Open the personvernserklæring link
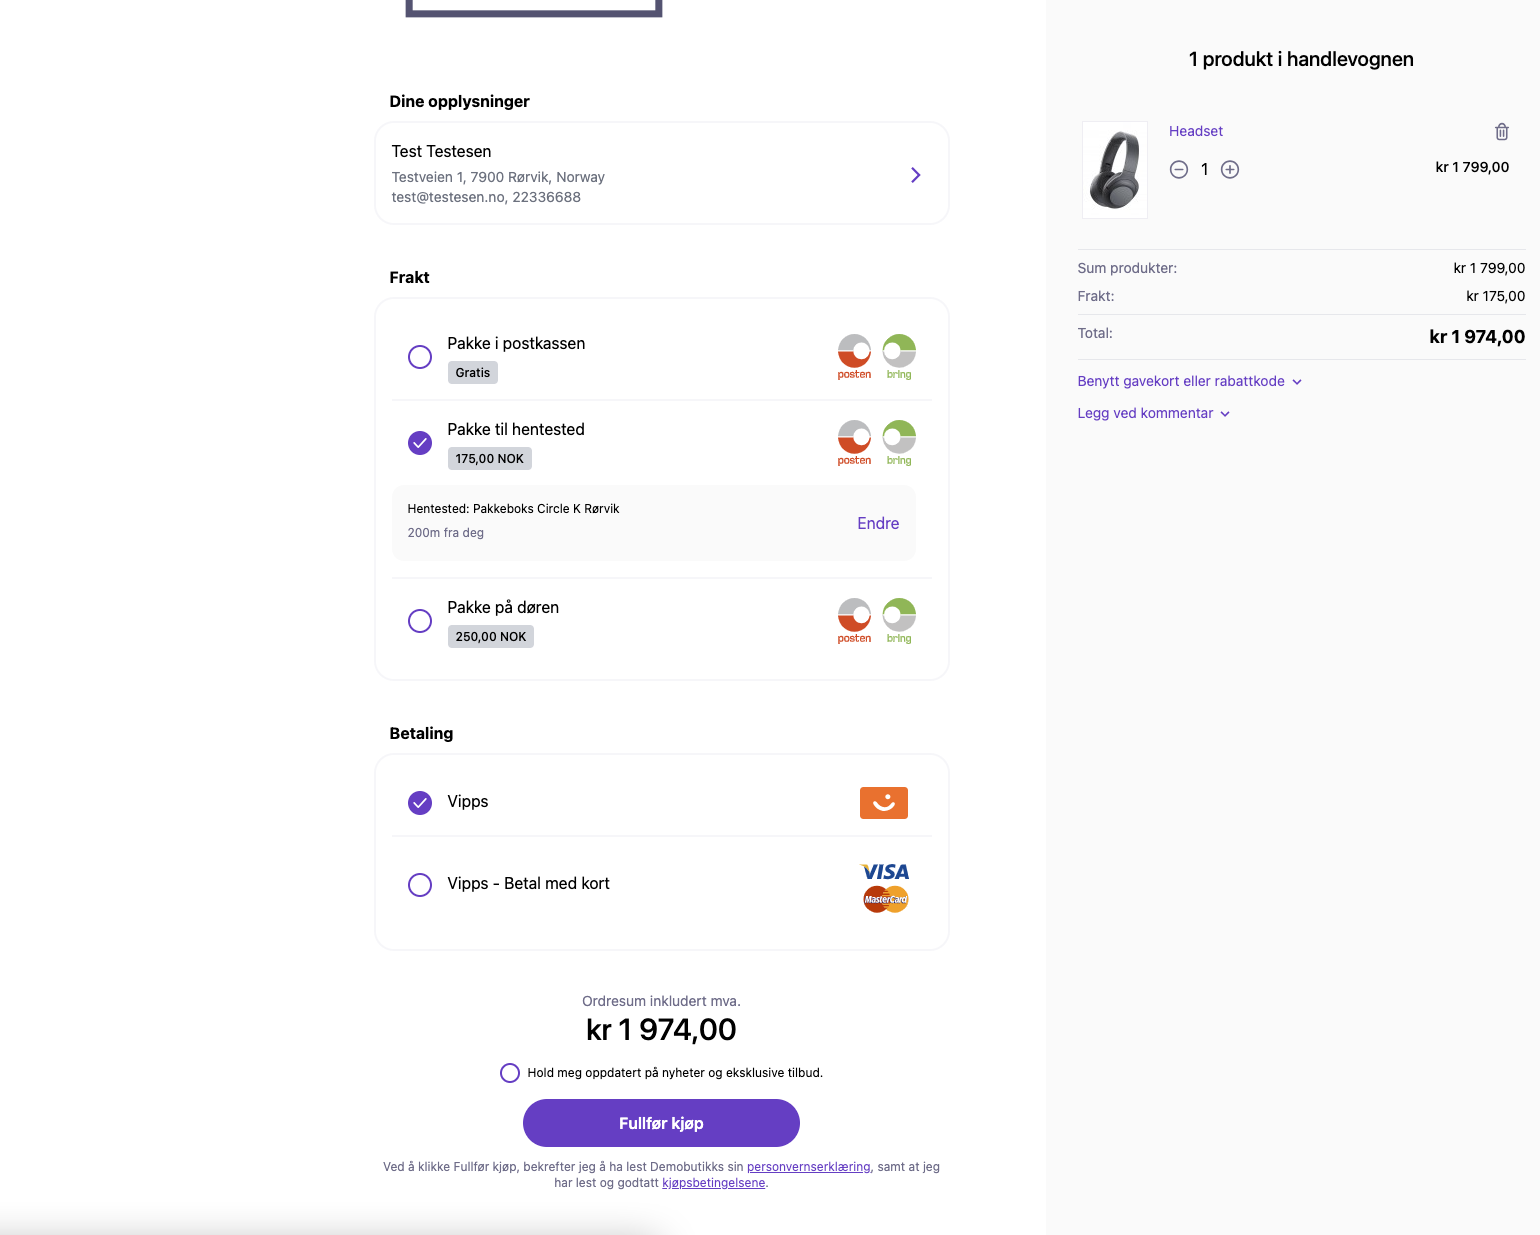Screen dimensions: 1540x1235 click(x=809, y=1167)
